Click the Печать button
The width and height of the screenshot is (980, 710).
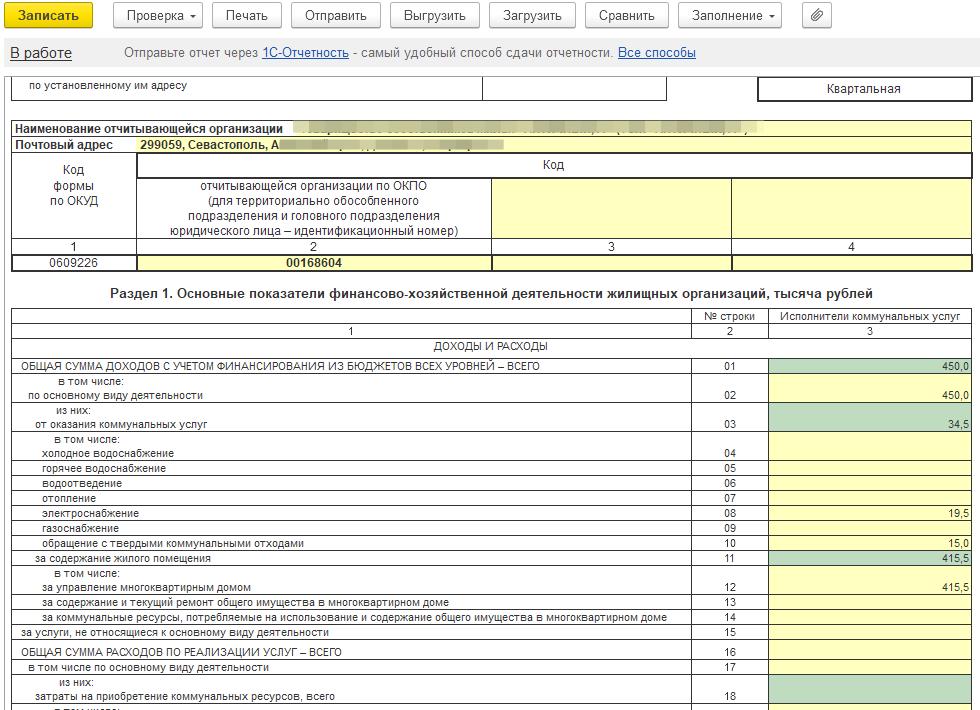246,16
